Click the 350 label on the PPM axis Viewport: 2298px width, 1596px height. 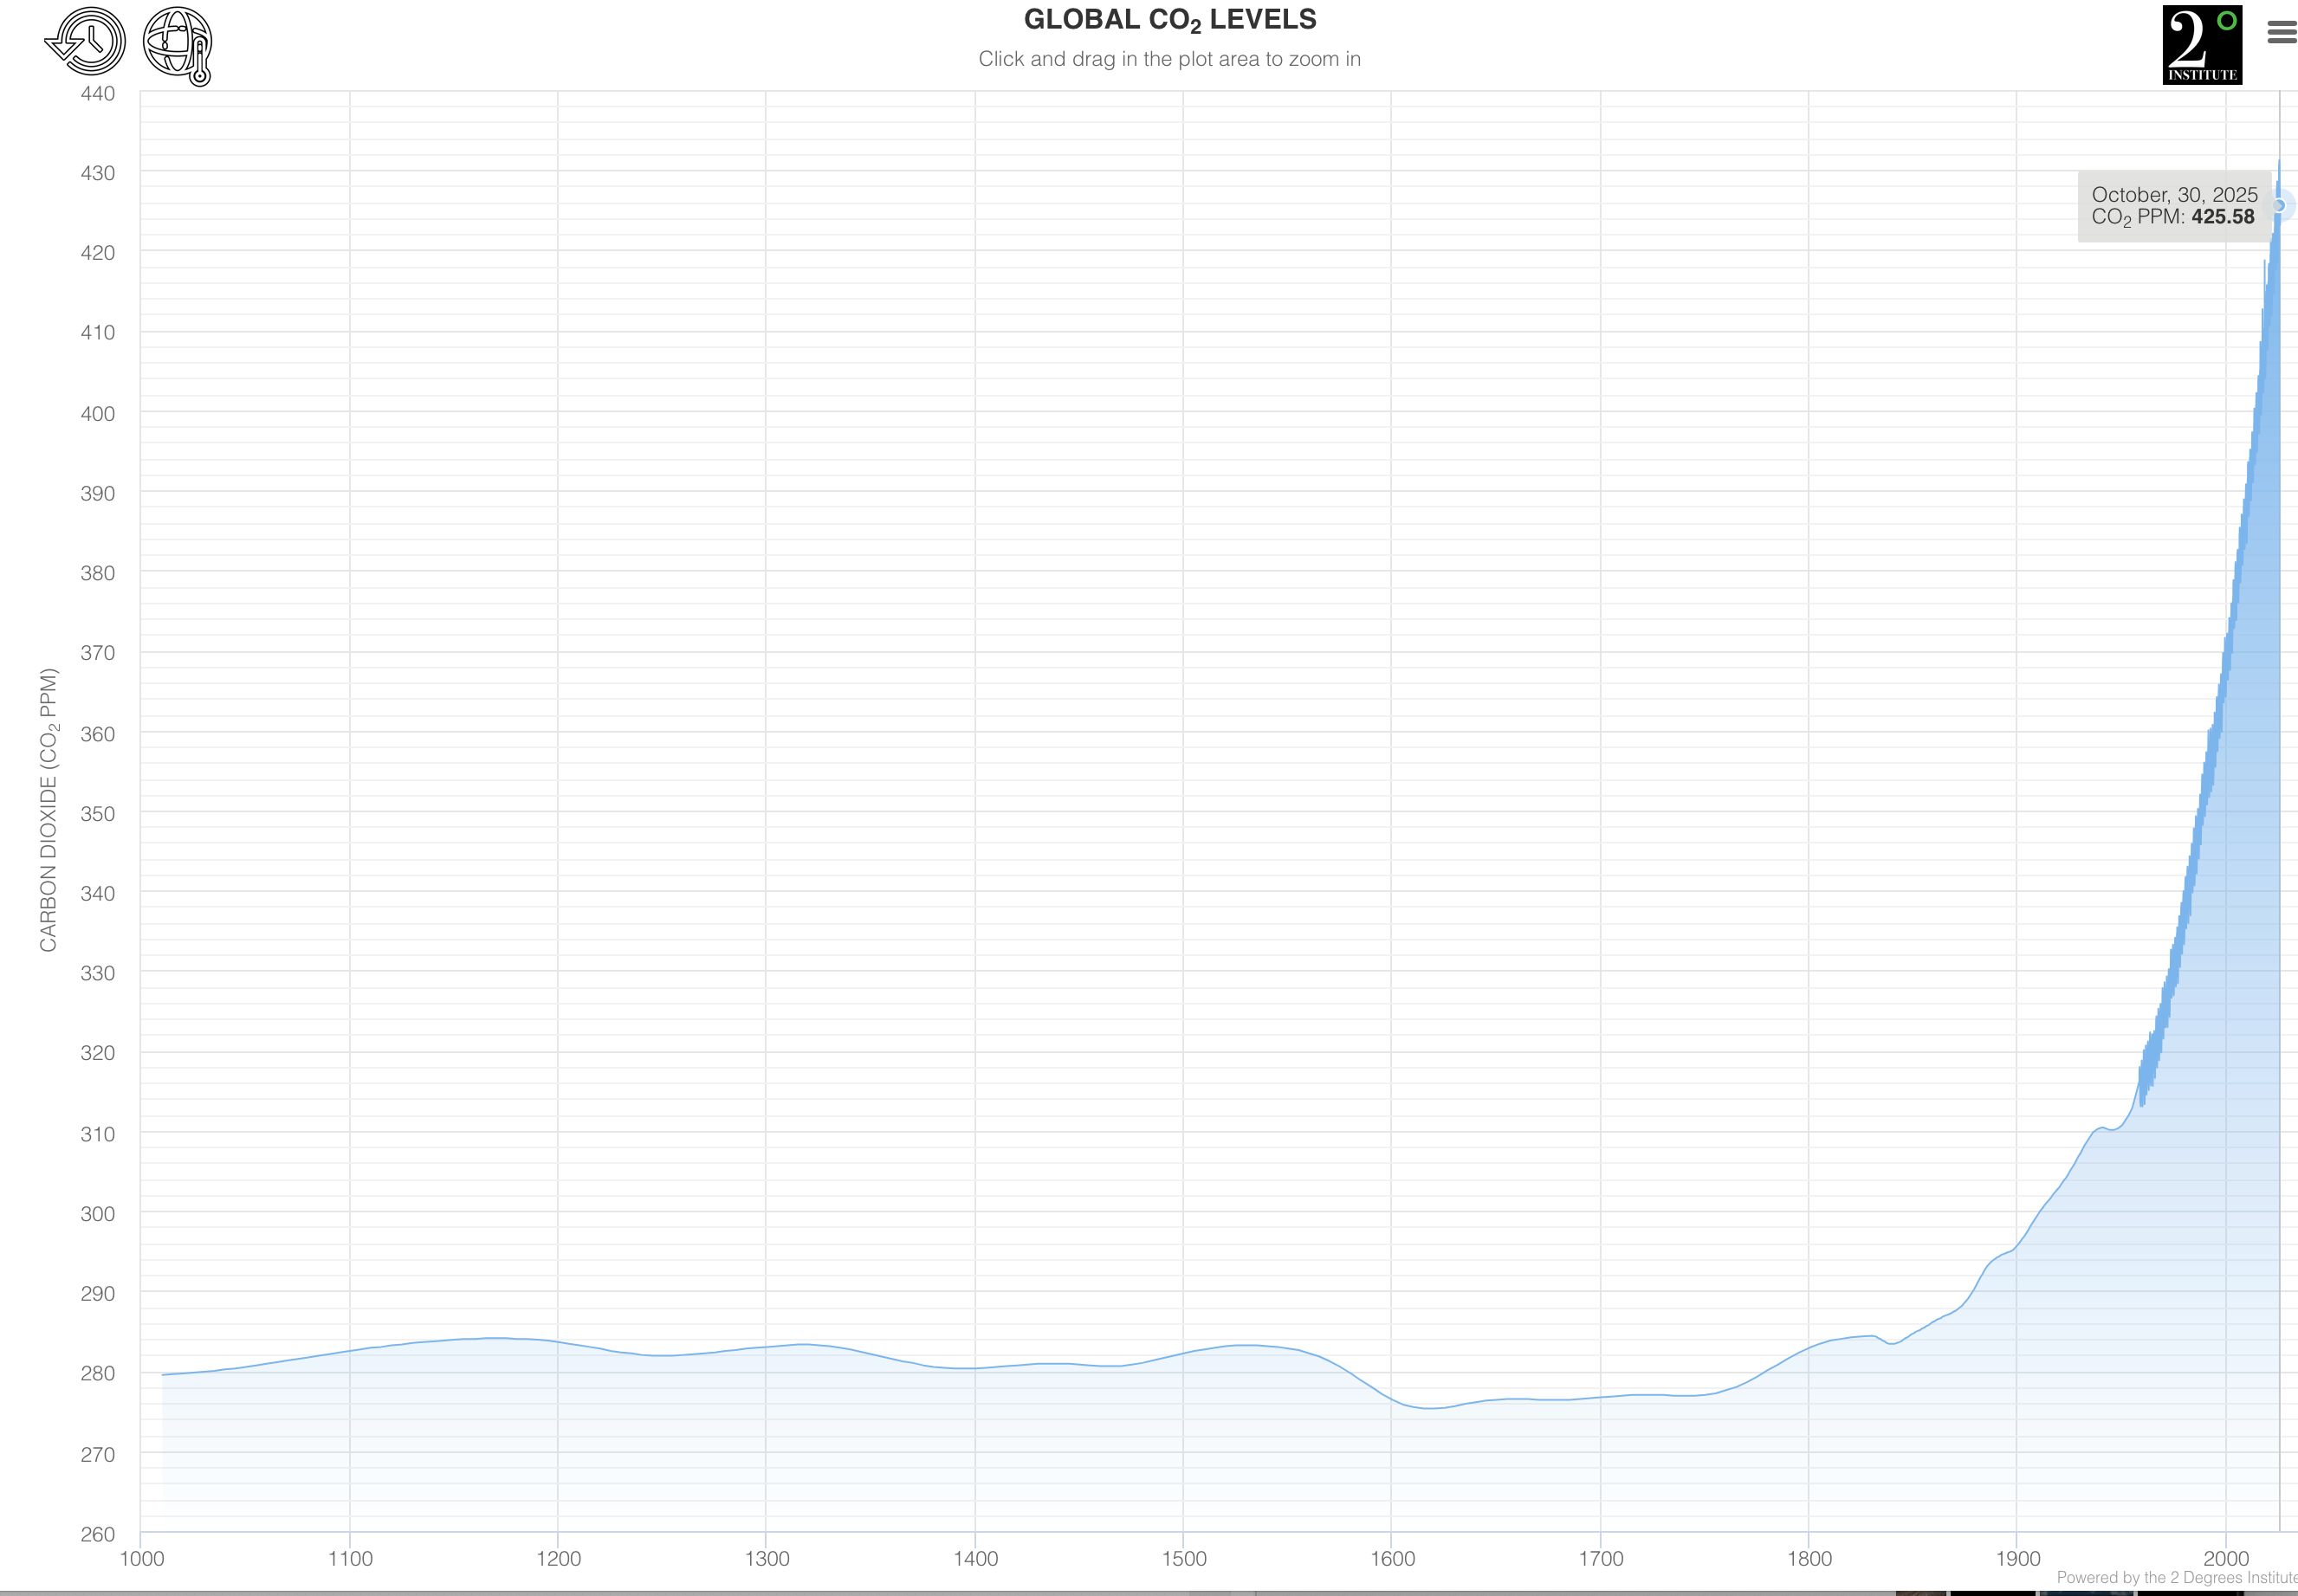[97, 813]
